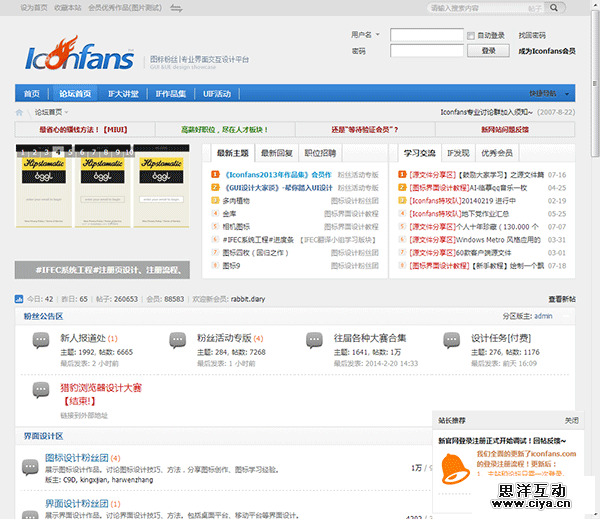Click the home icon in breadcrumb
This screenshot has width=600, height=519.
coord(19,112)
